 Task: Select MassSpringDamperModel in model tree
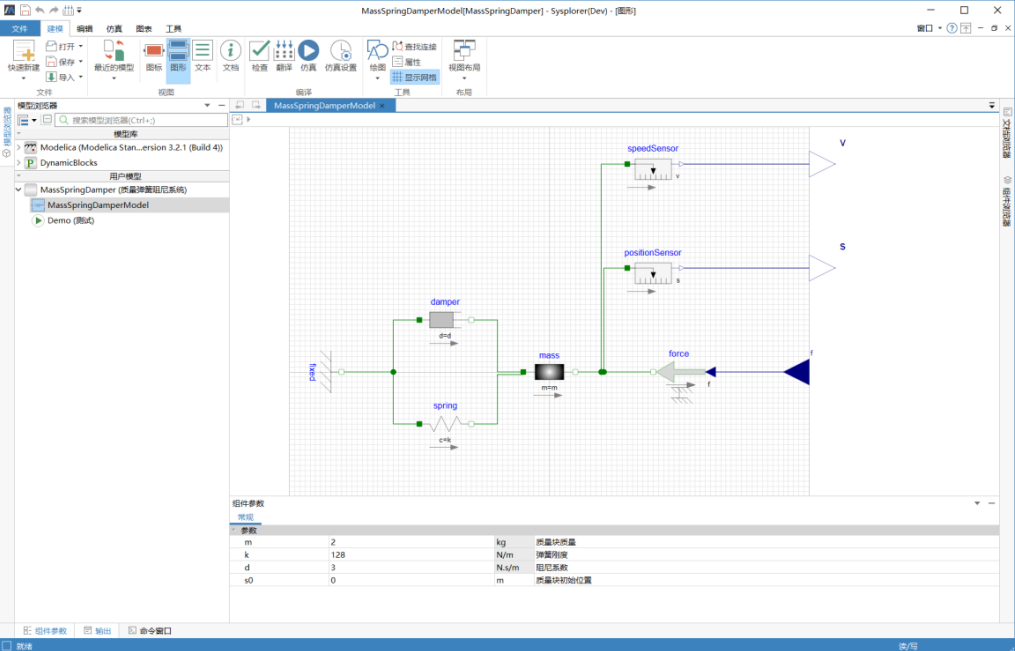pyautogui.click(x=98, y=205)
